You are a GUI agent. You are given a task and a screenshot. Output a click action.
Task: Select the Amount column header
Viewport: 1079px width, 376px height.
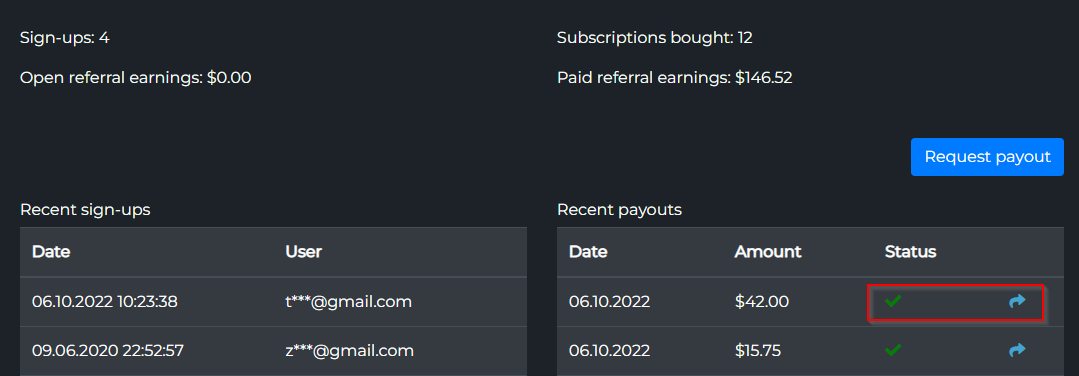[768, 252]
